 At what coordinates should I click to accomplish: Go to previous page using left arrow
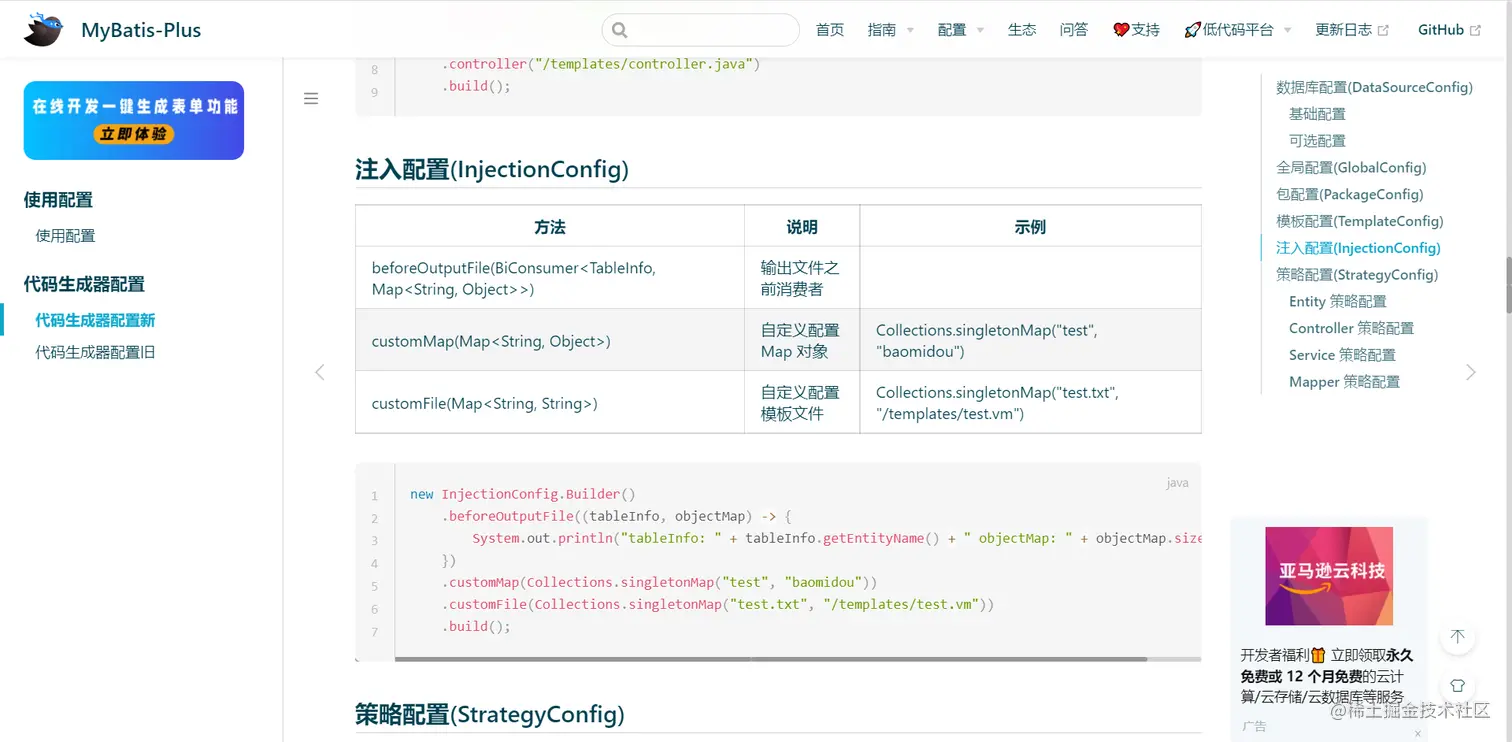click(320, 372)
